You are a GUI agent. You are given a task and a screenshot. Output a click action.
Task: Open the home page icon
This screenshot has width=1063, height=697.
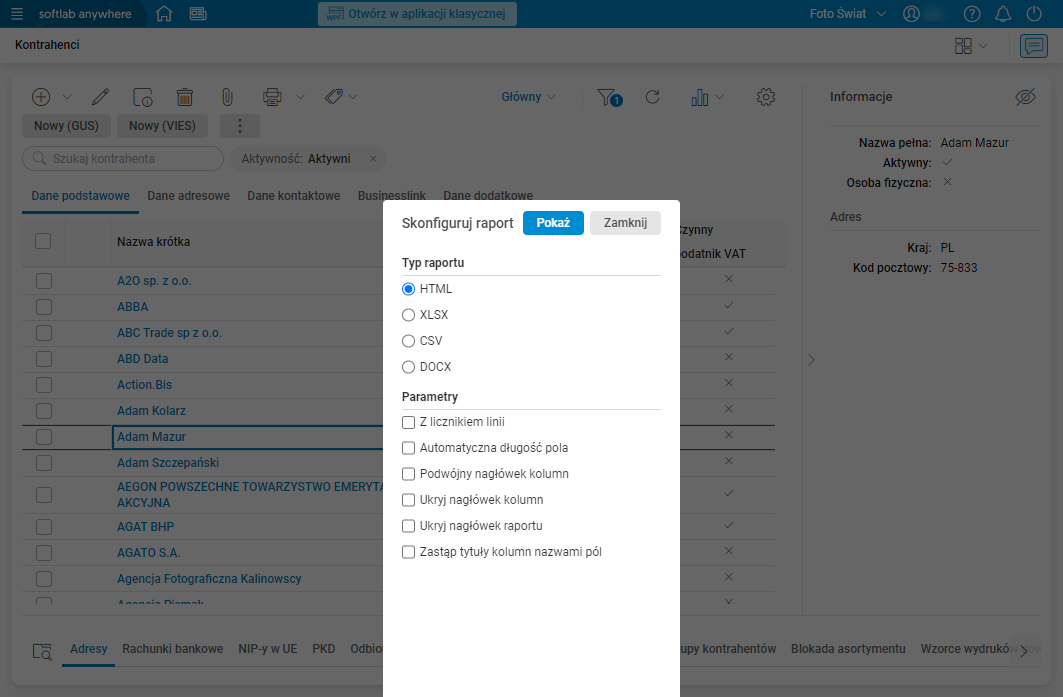165,14
